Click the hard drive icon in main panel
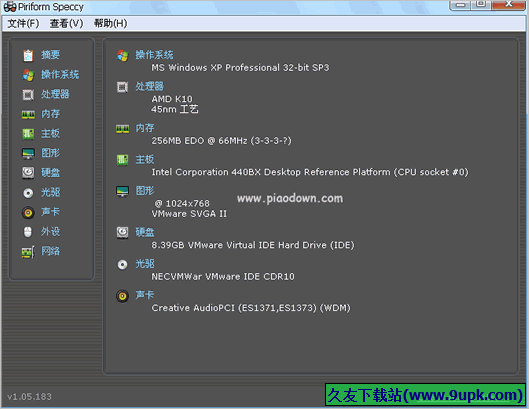Image resolution: width=529 pixels, height=409 pixels. click(122, 233)
